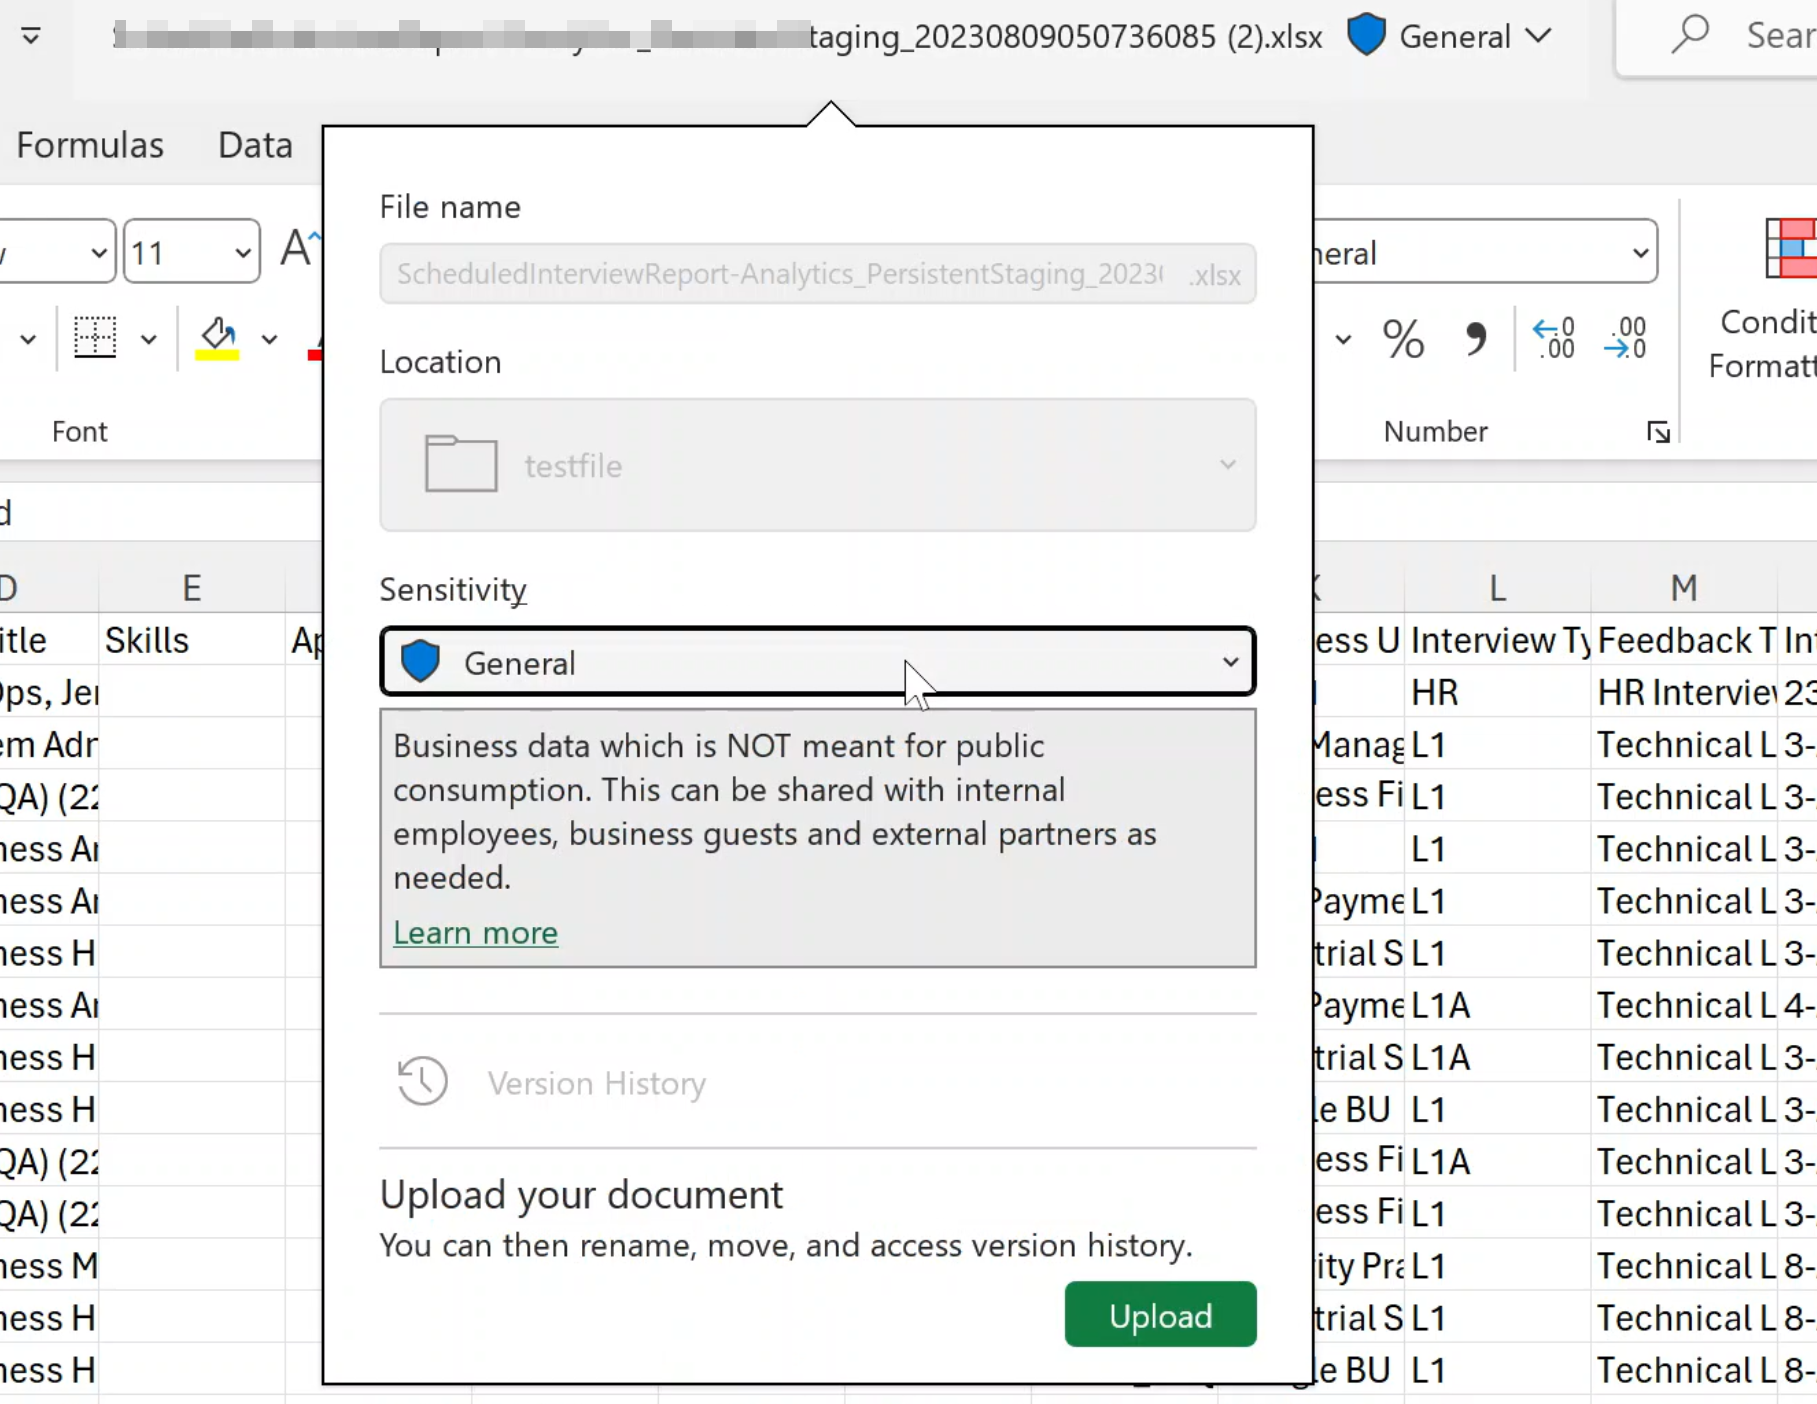This screenshot has width=1817, height=1404.
Task: Follow the Learn more link
Action: (x=475, y=932)
